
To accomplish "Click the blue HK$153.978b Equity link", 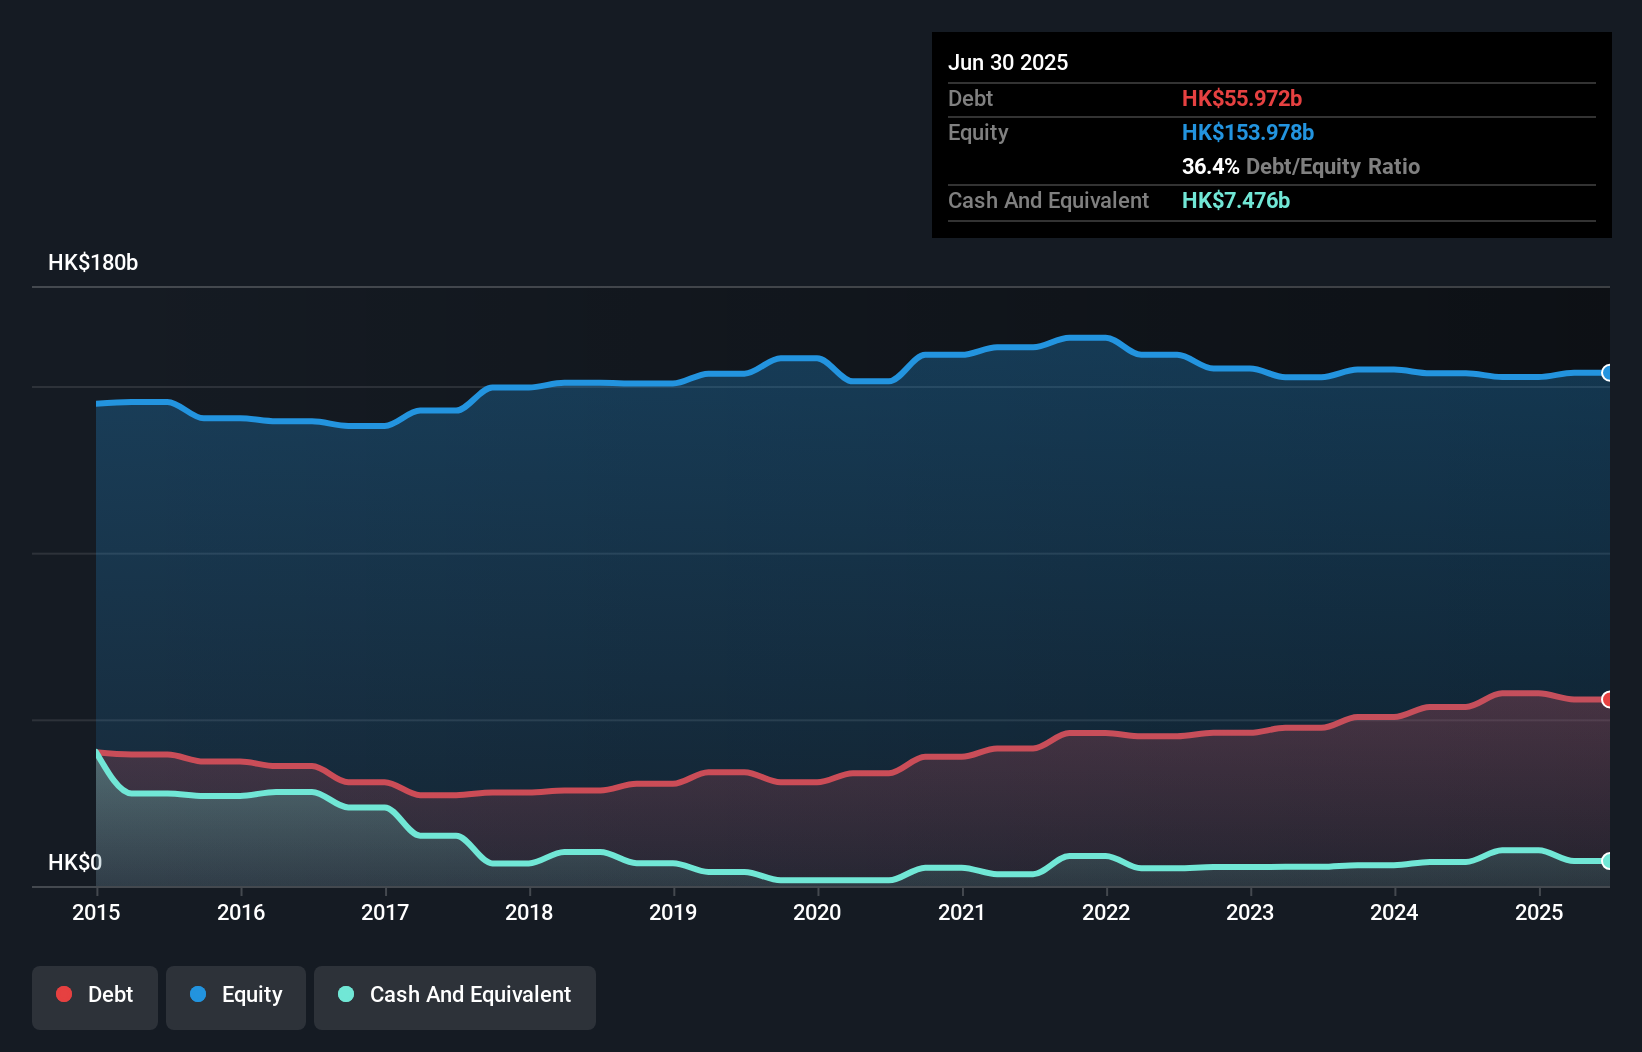I will pyautogui.click(x=1248, y=132).
